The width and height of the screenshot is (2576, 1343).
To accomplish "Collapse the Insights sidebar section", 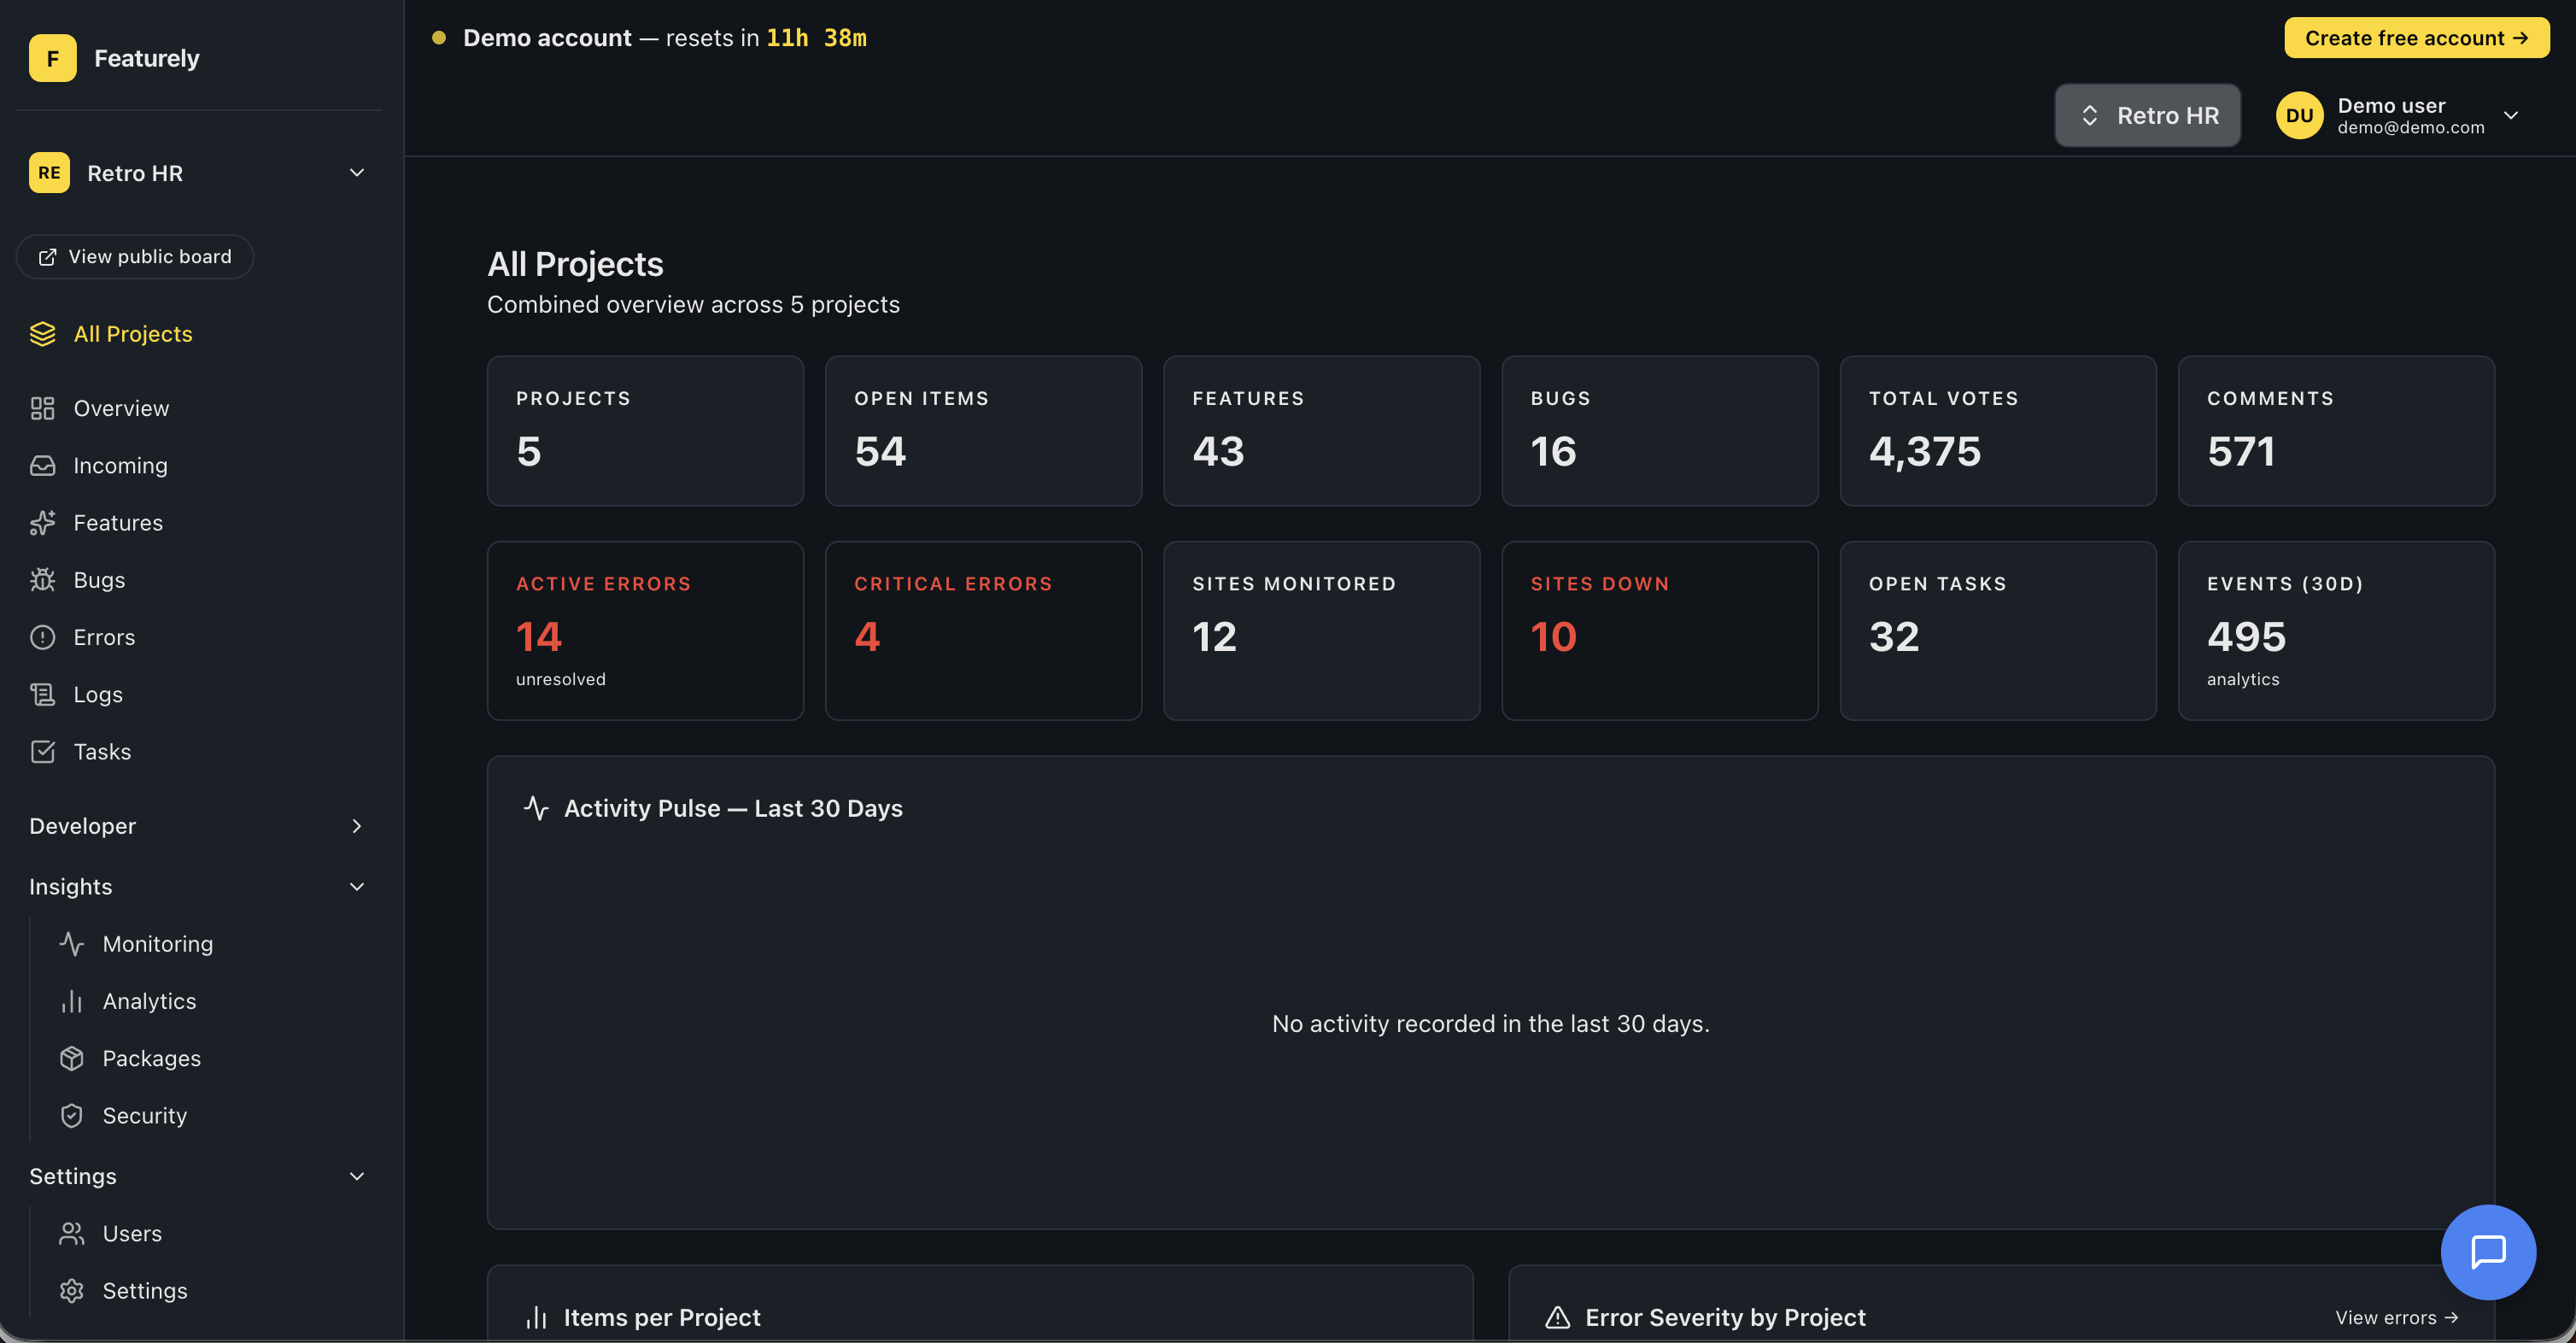I will click(197, 887).
